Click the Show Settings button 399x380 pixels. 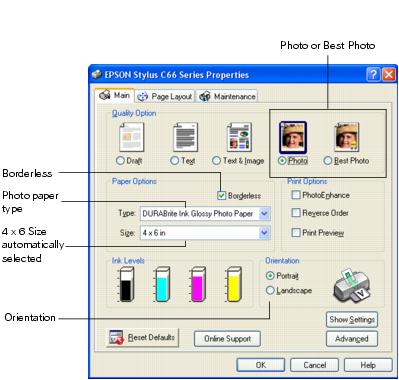(352, 319)
